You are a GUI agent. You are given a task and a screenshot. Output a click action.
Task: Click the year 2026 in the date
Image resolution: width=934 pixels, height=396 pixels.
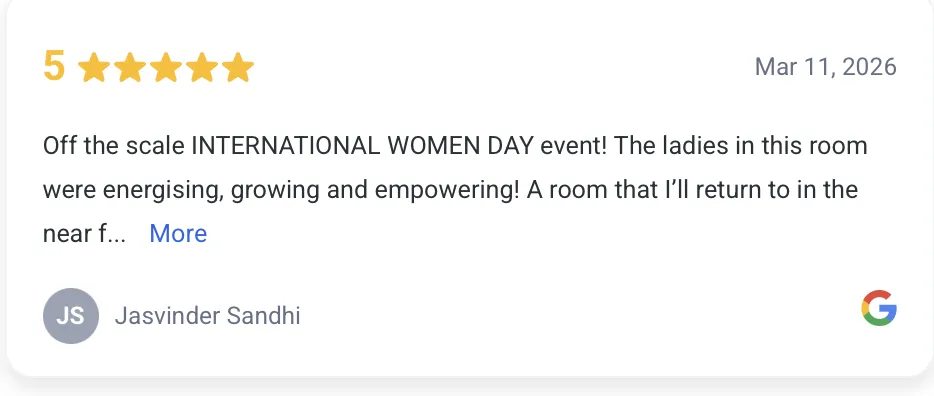tap(869, 67)
